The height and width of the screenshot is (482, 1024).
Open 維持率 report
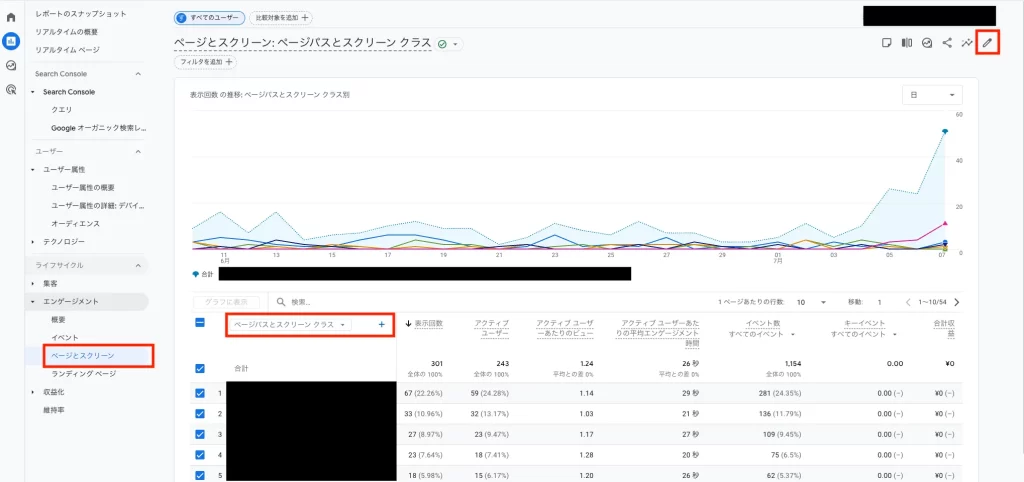click(x=54, y=410)
